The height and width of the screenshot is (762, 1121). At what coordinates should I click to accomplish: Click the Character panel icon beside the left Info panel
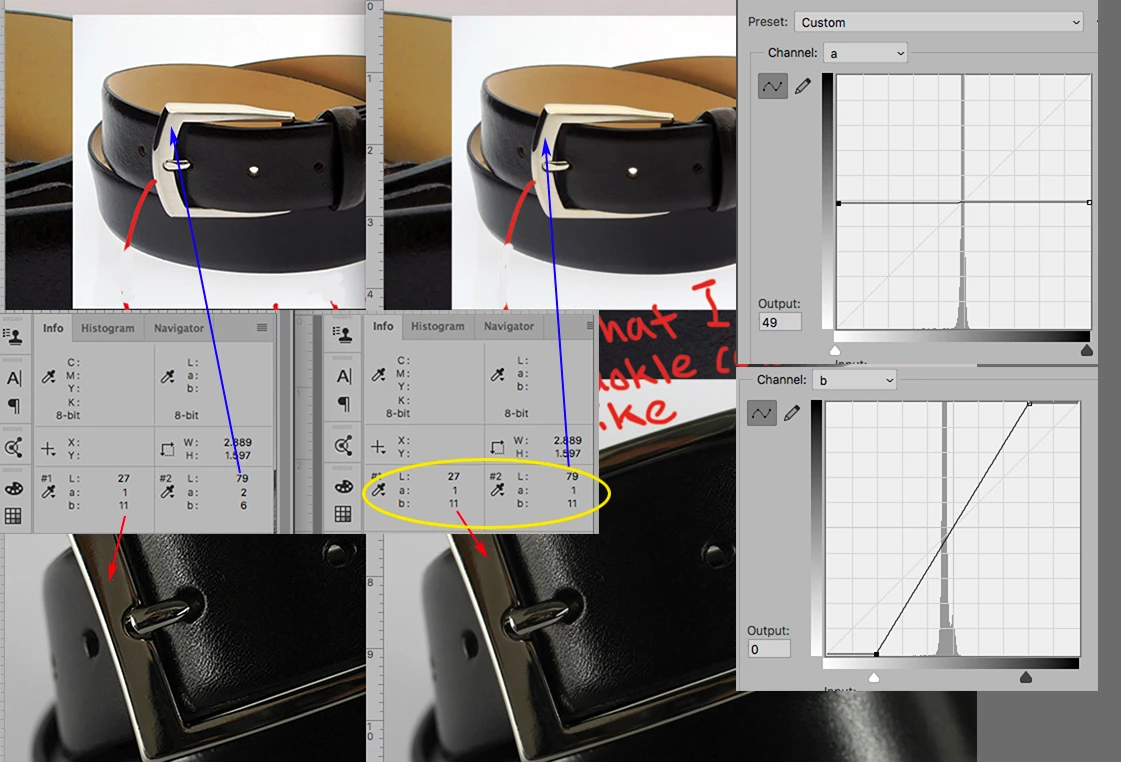pyautogui.click(x=14, y=378)
